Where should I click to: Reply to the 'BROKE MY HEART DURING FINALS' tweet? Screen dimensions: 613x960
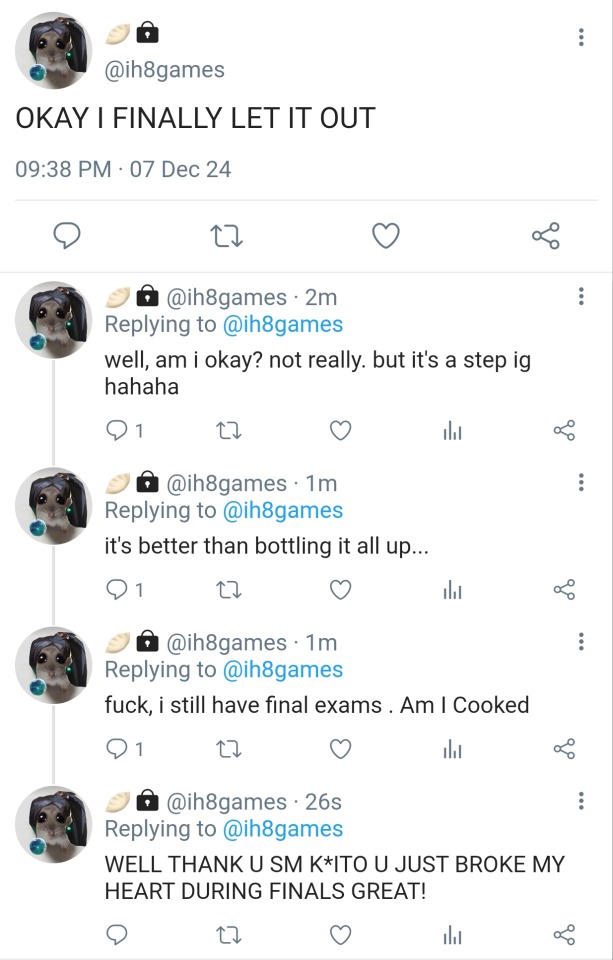tap(117, 935)
